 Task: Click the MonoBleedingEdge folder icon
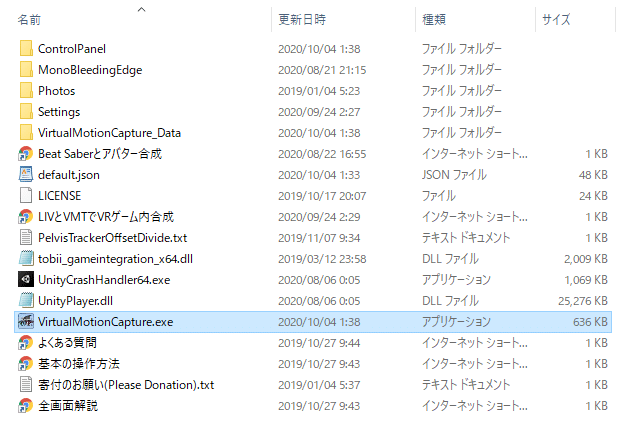[26, 70]
